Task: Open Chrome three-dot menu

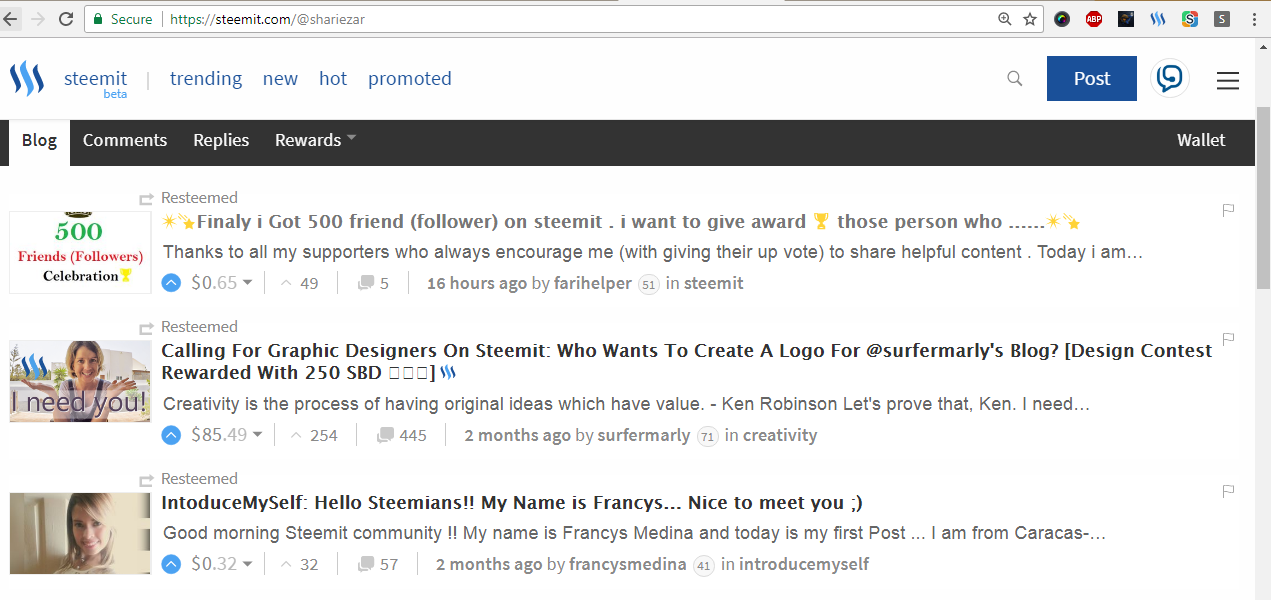Action: pos(1254,19)
